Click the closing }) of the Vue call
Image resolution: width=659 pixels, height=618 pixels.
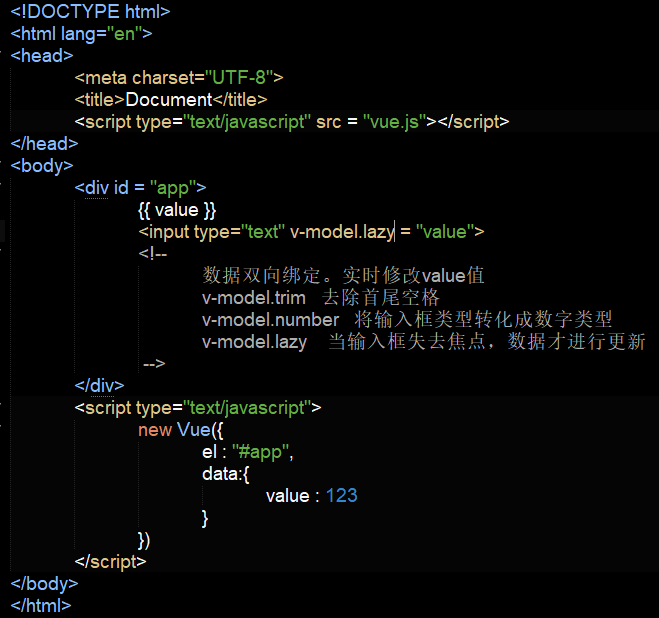click(144, 541)
